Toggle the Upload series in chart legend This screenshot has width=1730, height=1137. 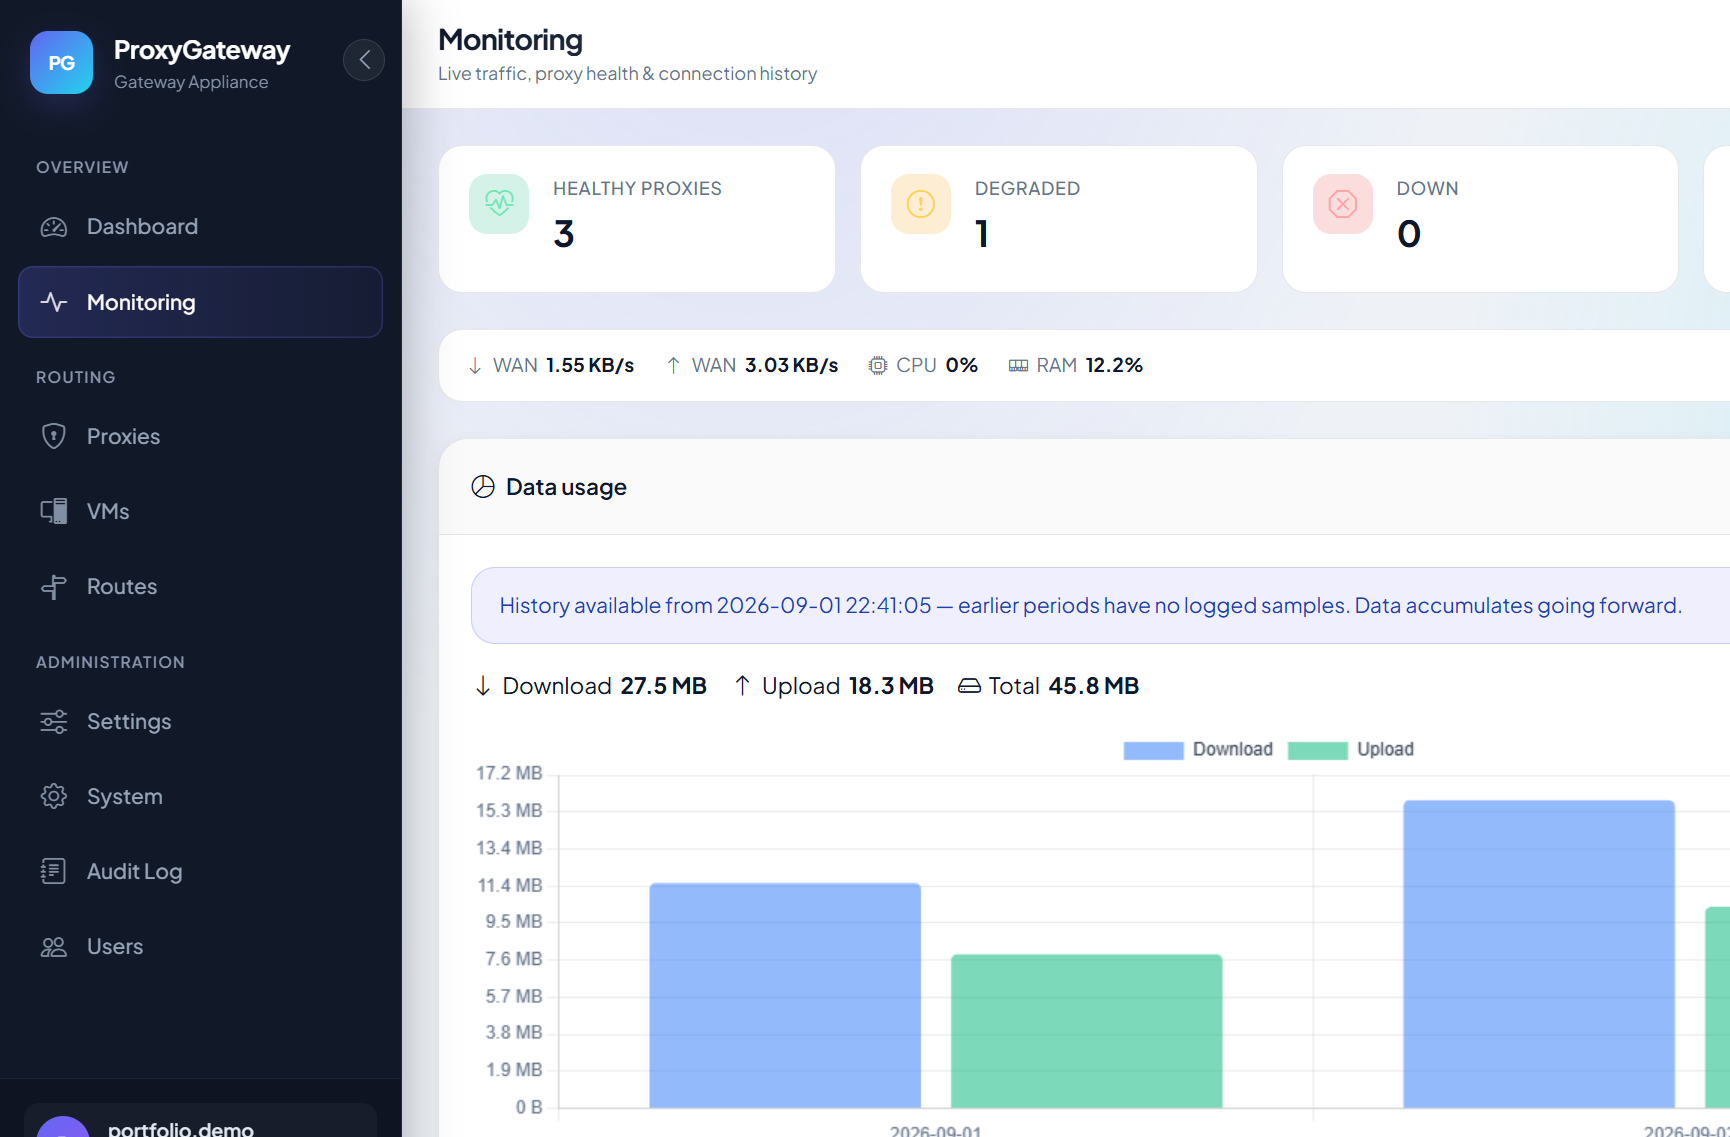pyautogui.click(x=1351, y=750)
